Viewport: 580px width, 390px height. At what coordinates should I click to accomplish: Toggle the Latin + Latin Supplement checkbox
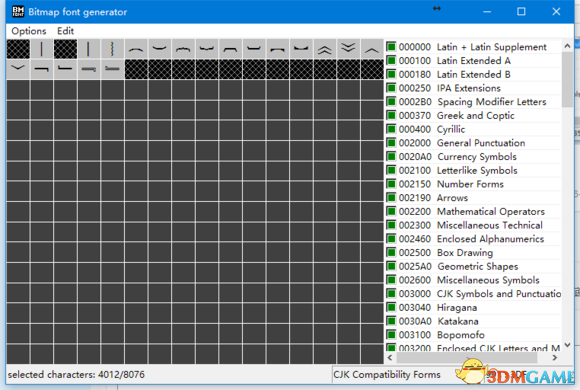pyautogui.click(x=391, y=47)
